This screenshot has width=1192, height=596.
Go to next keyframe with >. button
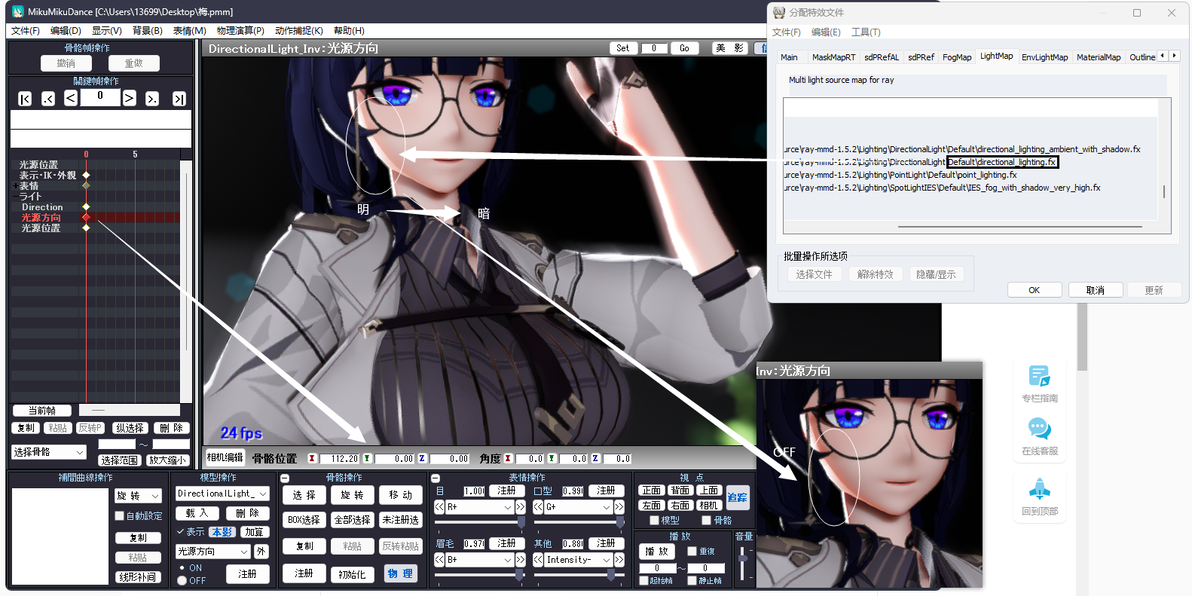(153, 99)
